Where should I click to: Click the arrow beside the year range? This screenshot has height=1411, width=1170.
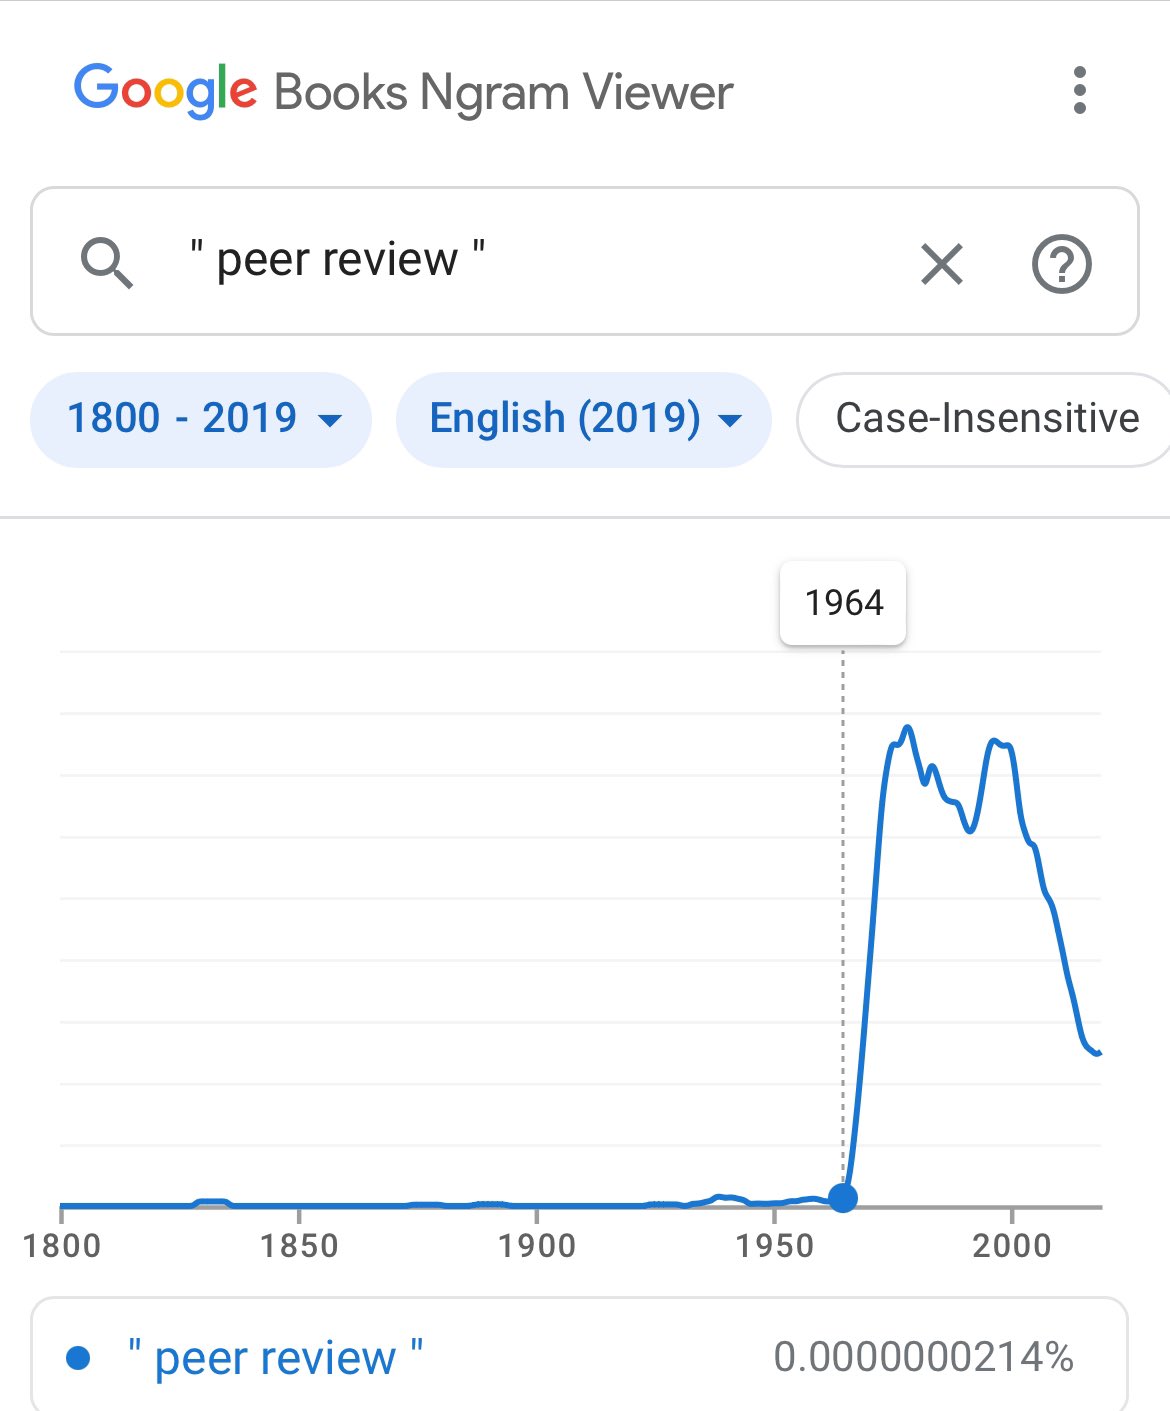[x=330, y=420]
